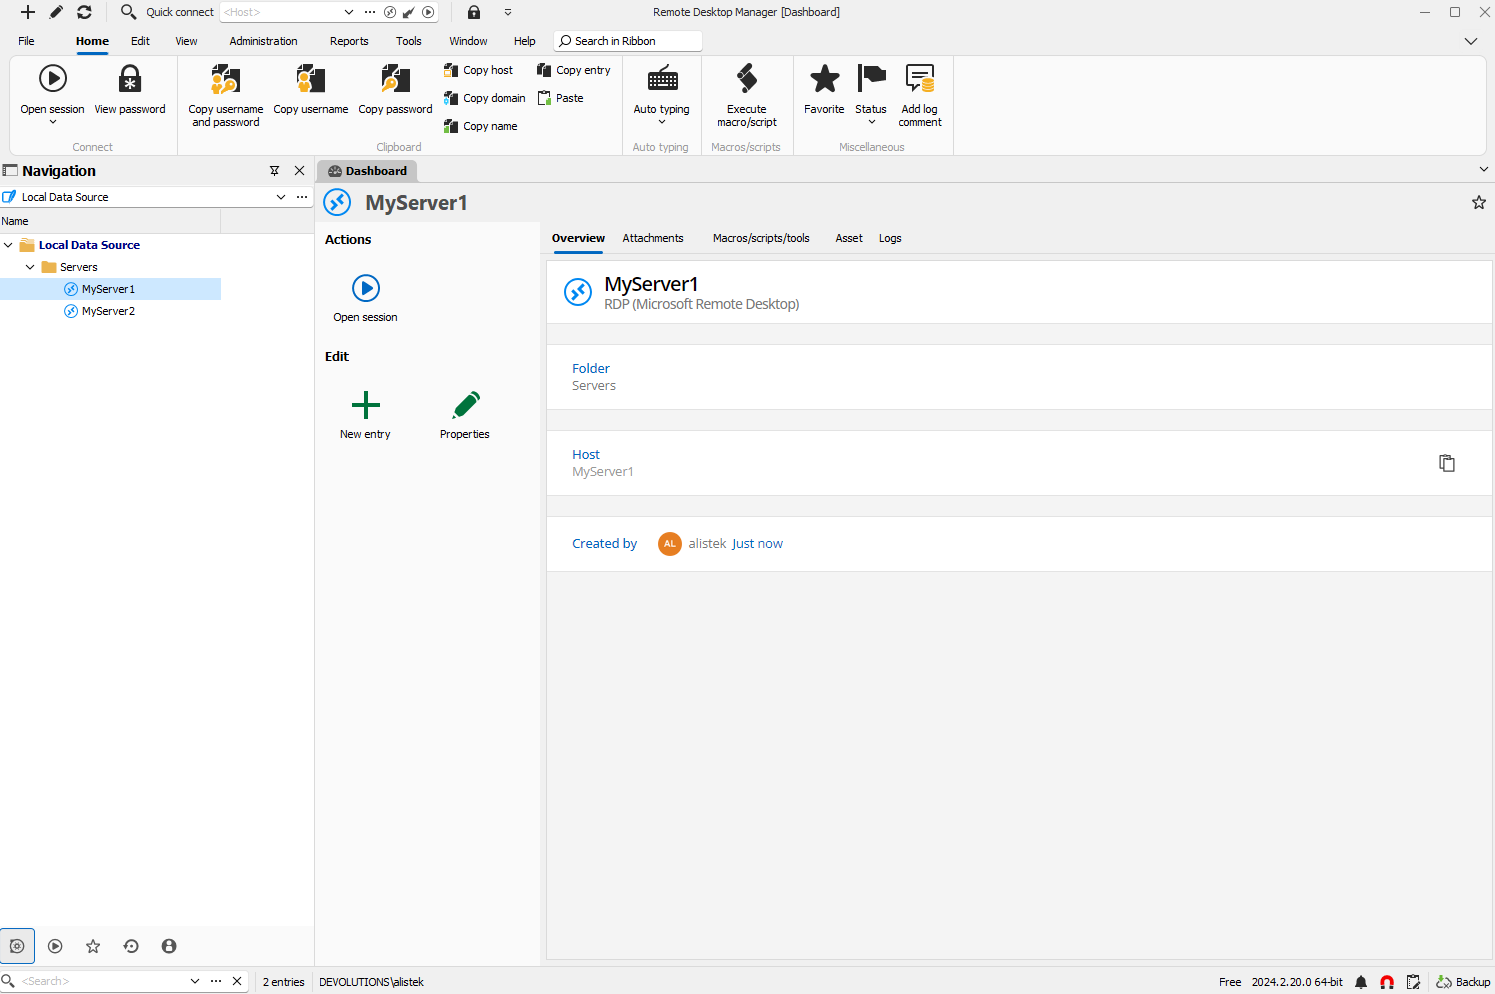The height and width of the screenshot is (994, 1495).
Task: Click the View password ribbon icon
Action: [x=130, y=78]
